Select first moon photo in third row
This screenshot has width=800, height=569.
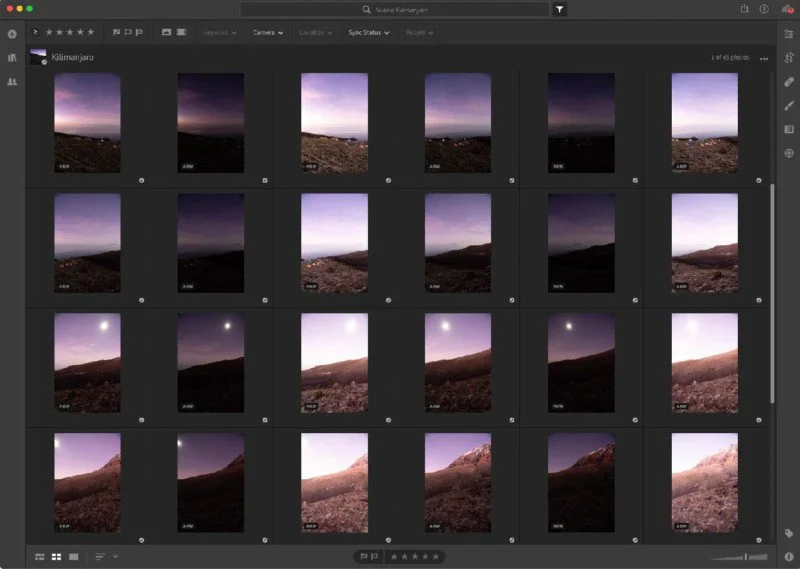(x=87, y=363)
